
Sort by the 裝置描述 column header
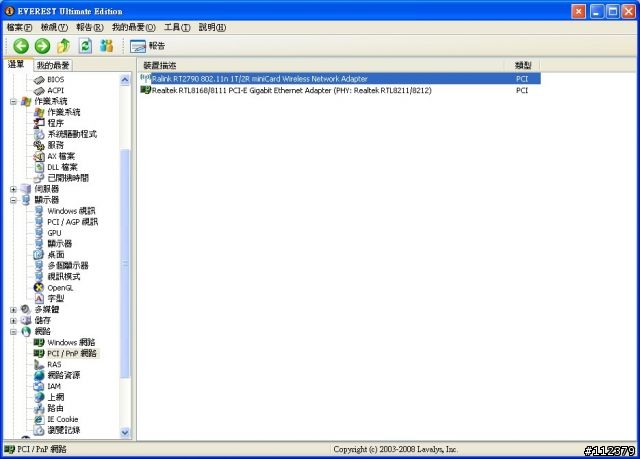(x=320, y=65)
